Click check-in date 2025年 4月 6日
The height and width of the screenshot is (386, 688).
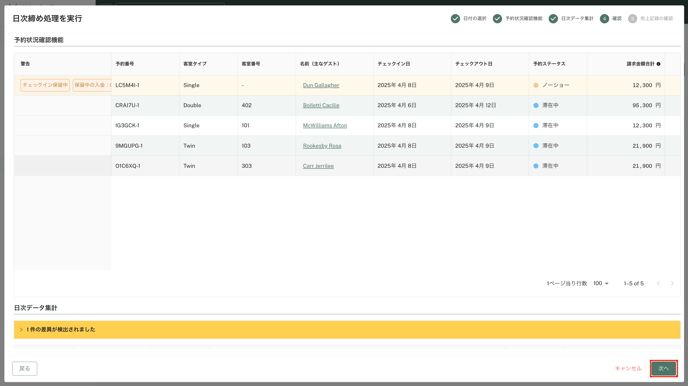tap(397, 105)
